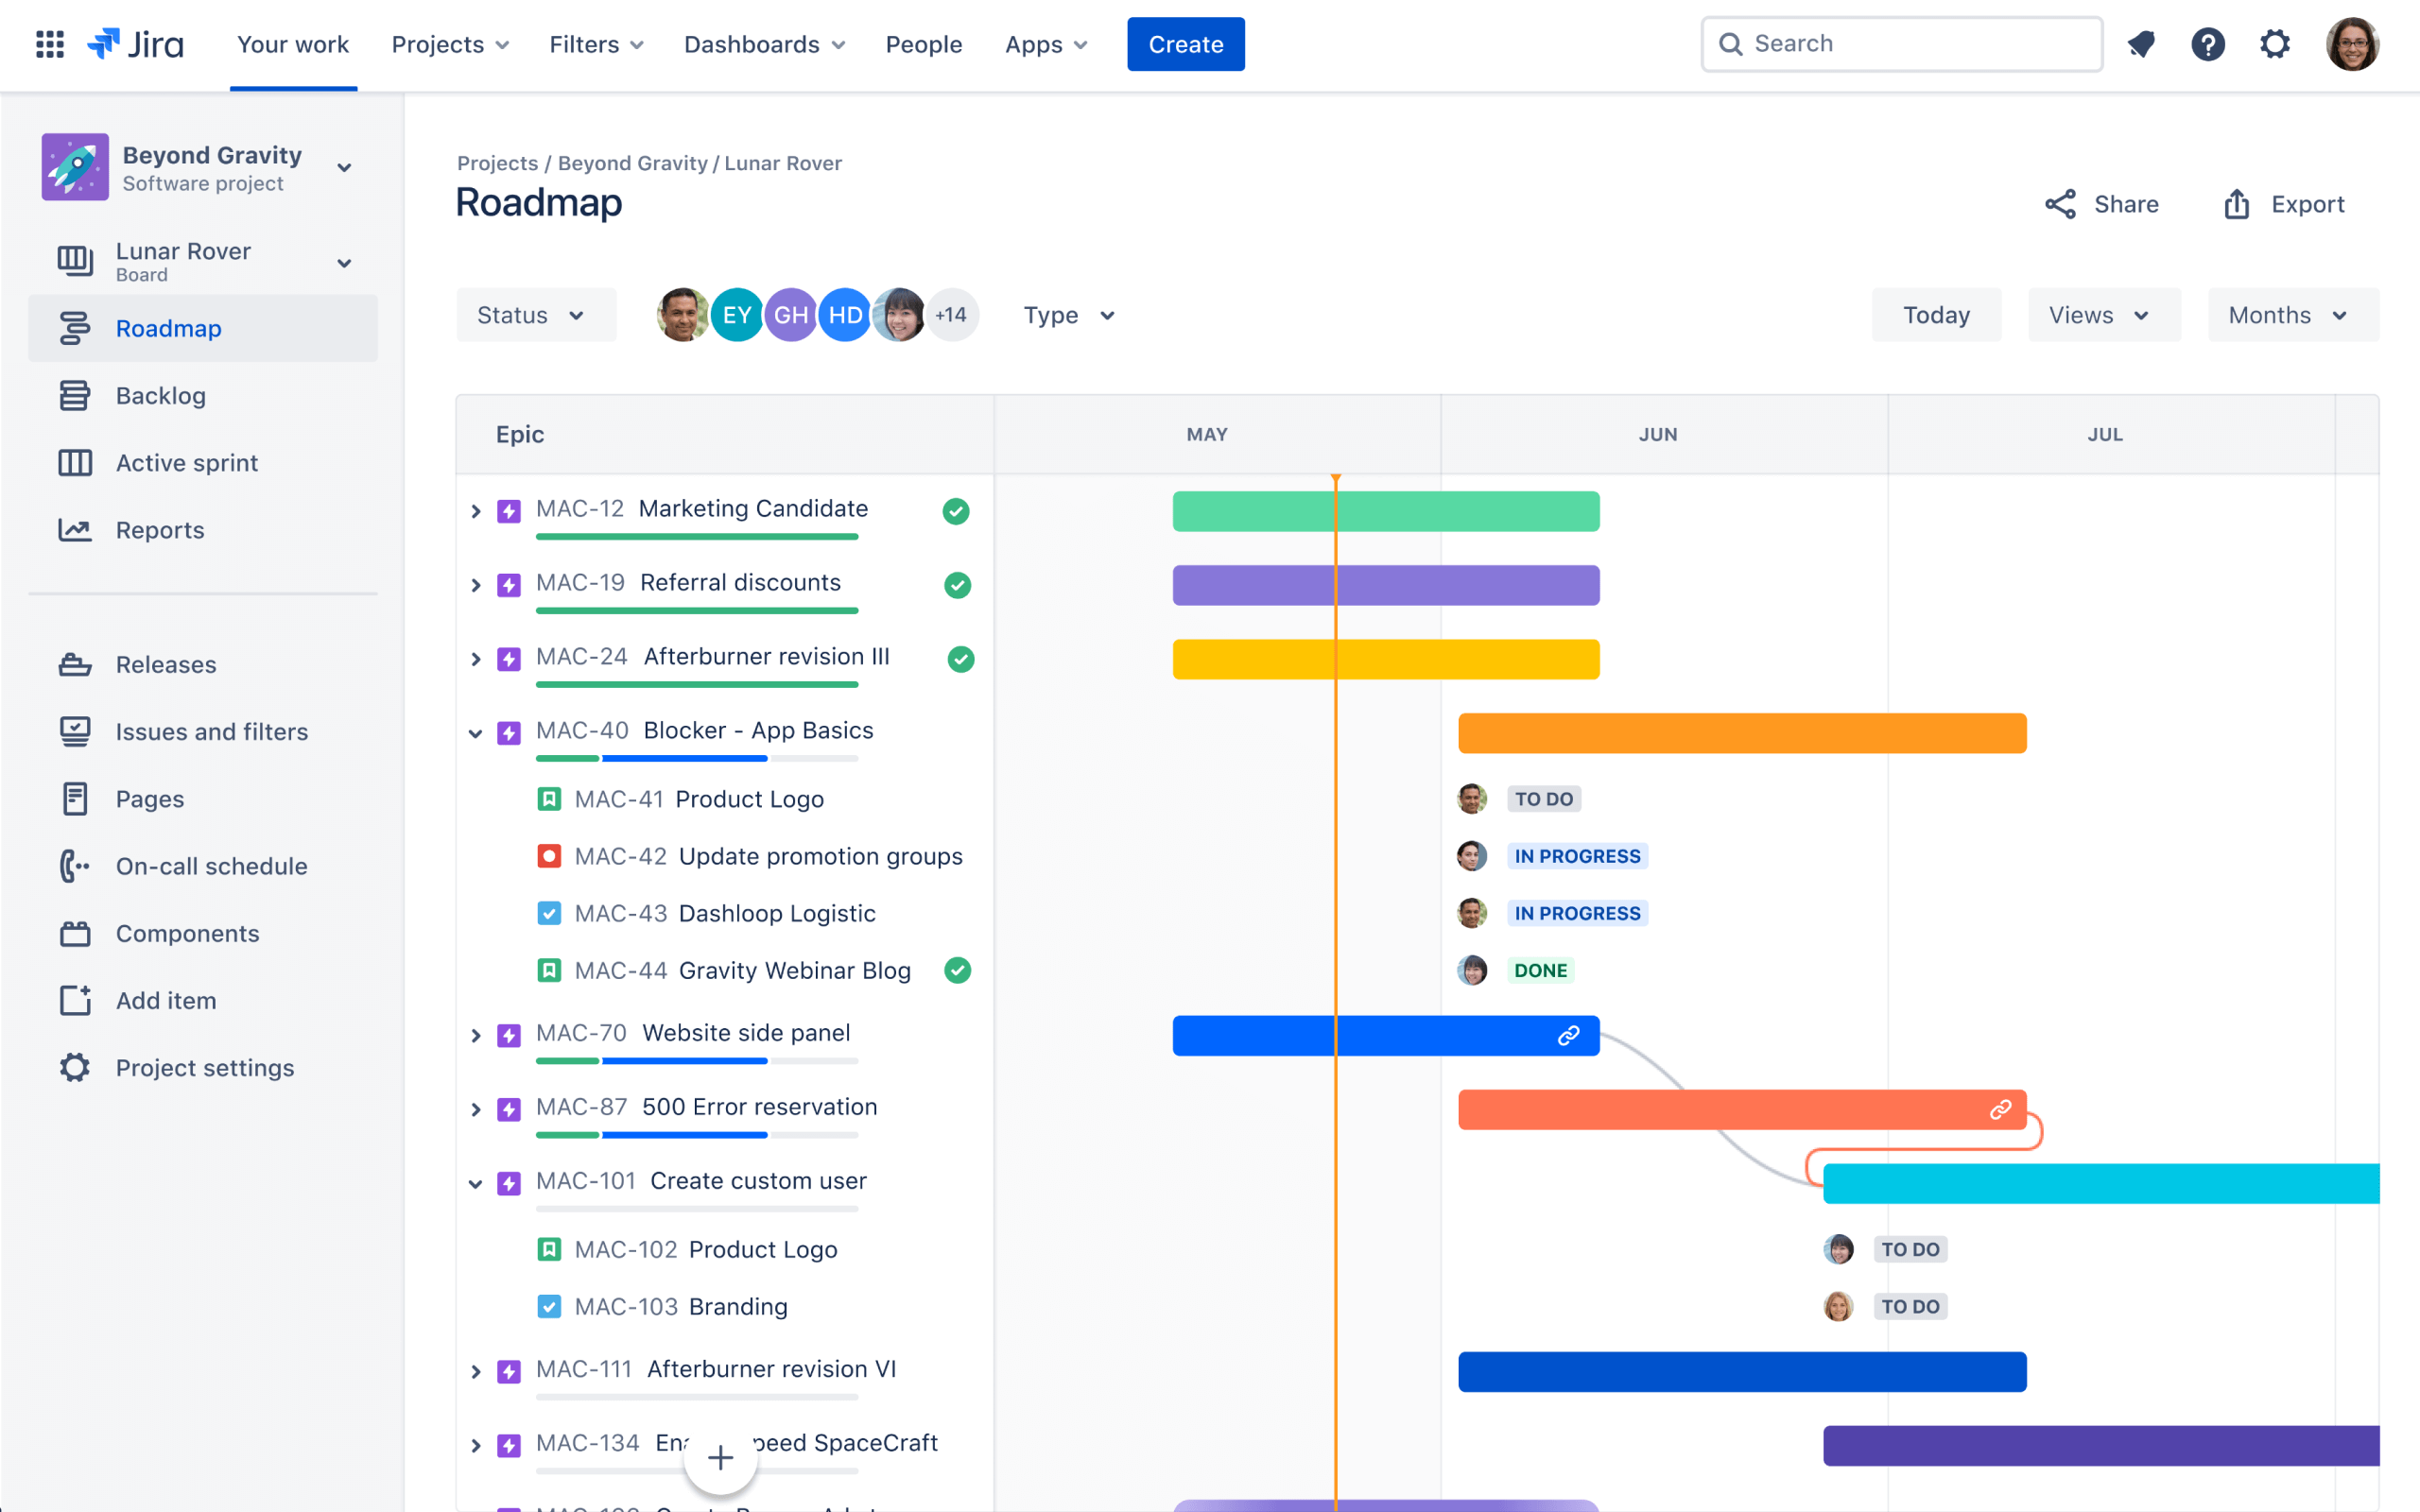Open the Months dropdown
The height and width of the screenshot is (1512, 2420).
pos(2292,315)
